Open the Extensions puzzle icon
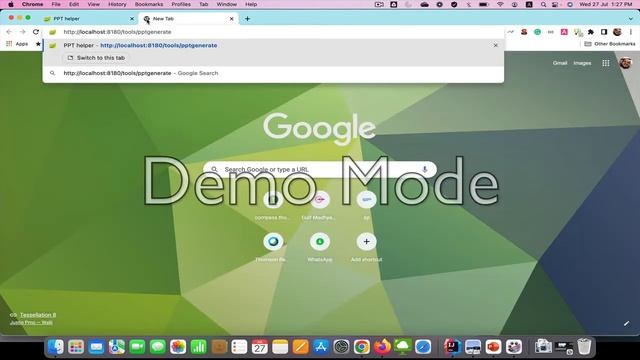Viewport: 640px width, 360px height. click(x=591, y=32)
